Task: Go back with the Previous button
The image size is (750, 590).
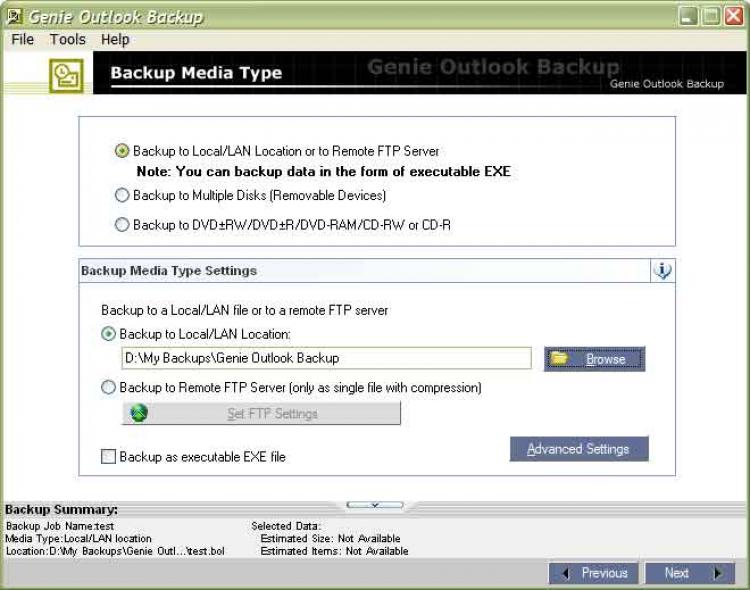Action: [x=594, y=573]
